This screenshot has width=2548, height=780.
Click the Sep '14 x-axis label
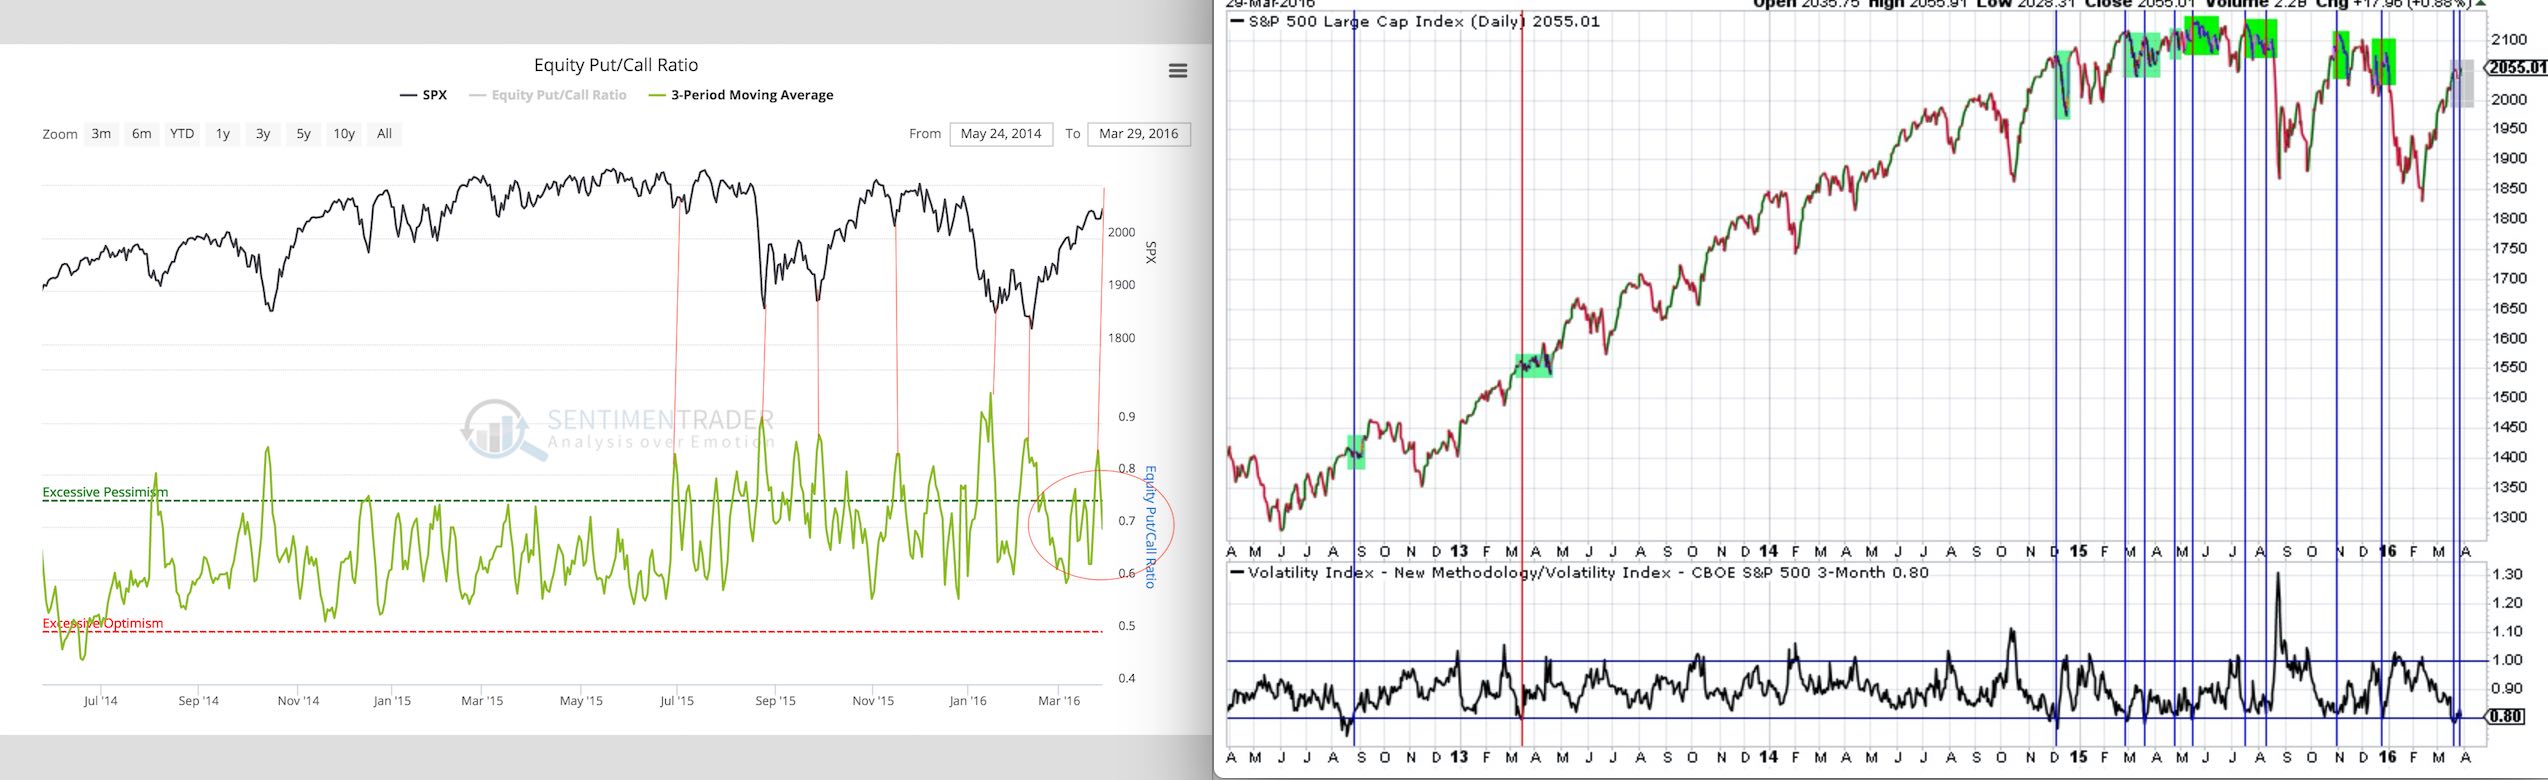point(198,701)
